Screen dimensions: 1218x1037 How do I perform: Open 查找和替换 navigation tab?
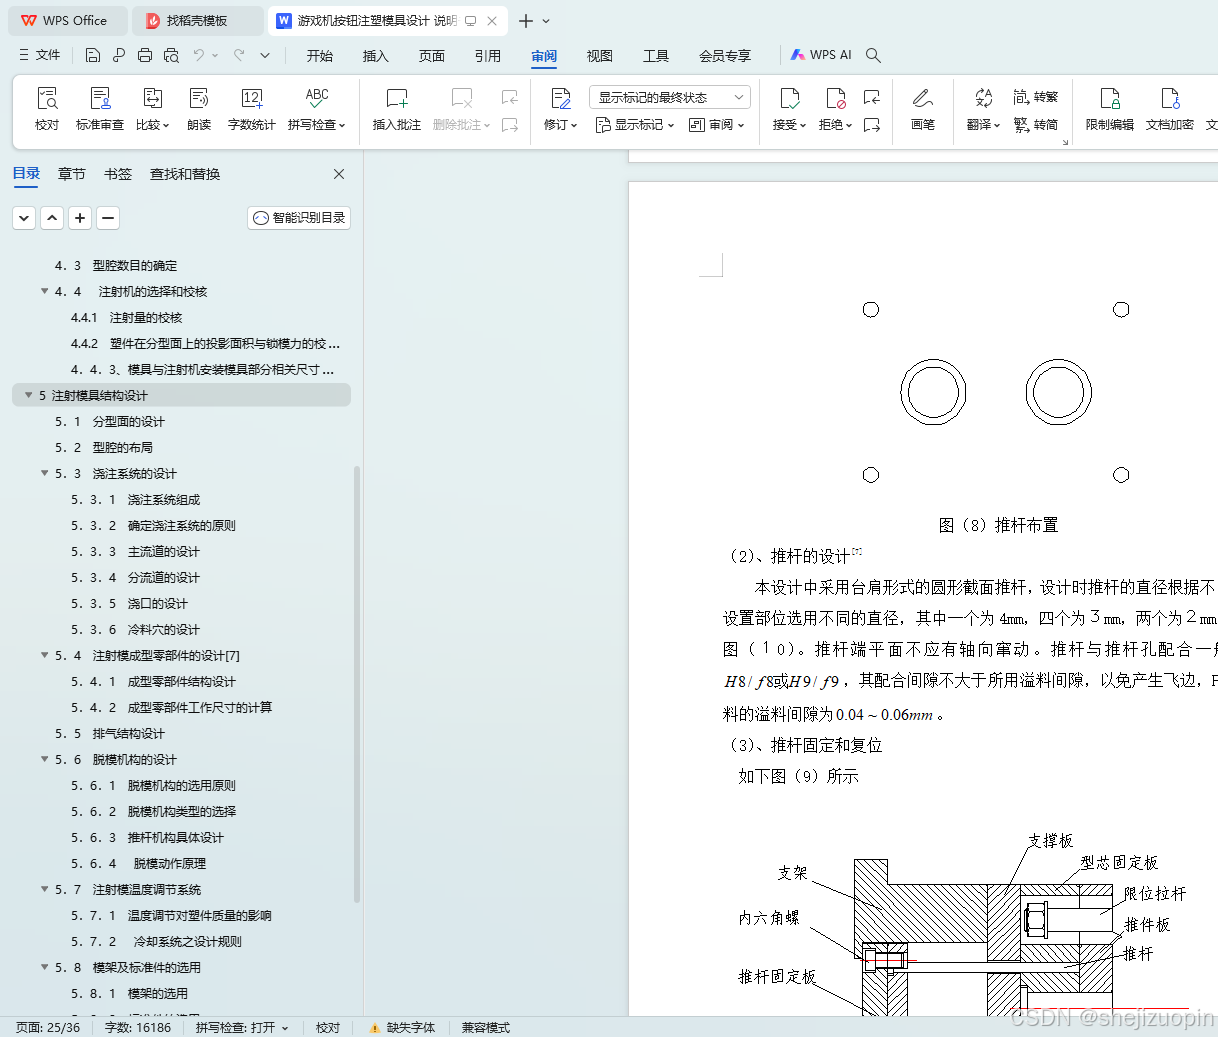click(185, 174)
